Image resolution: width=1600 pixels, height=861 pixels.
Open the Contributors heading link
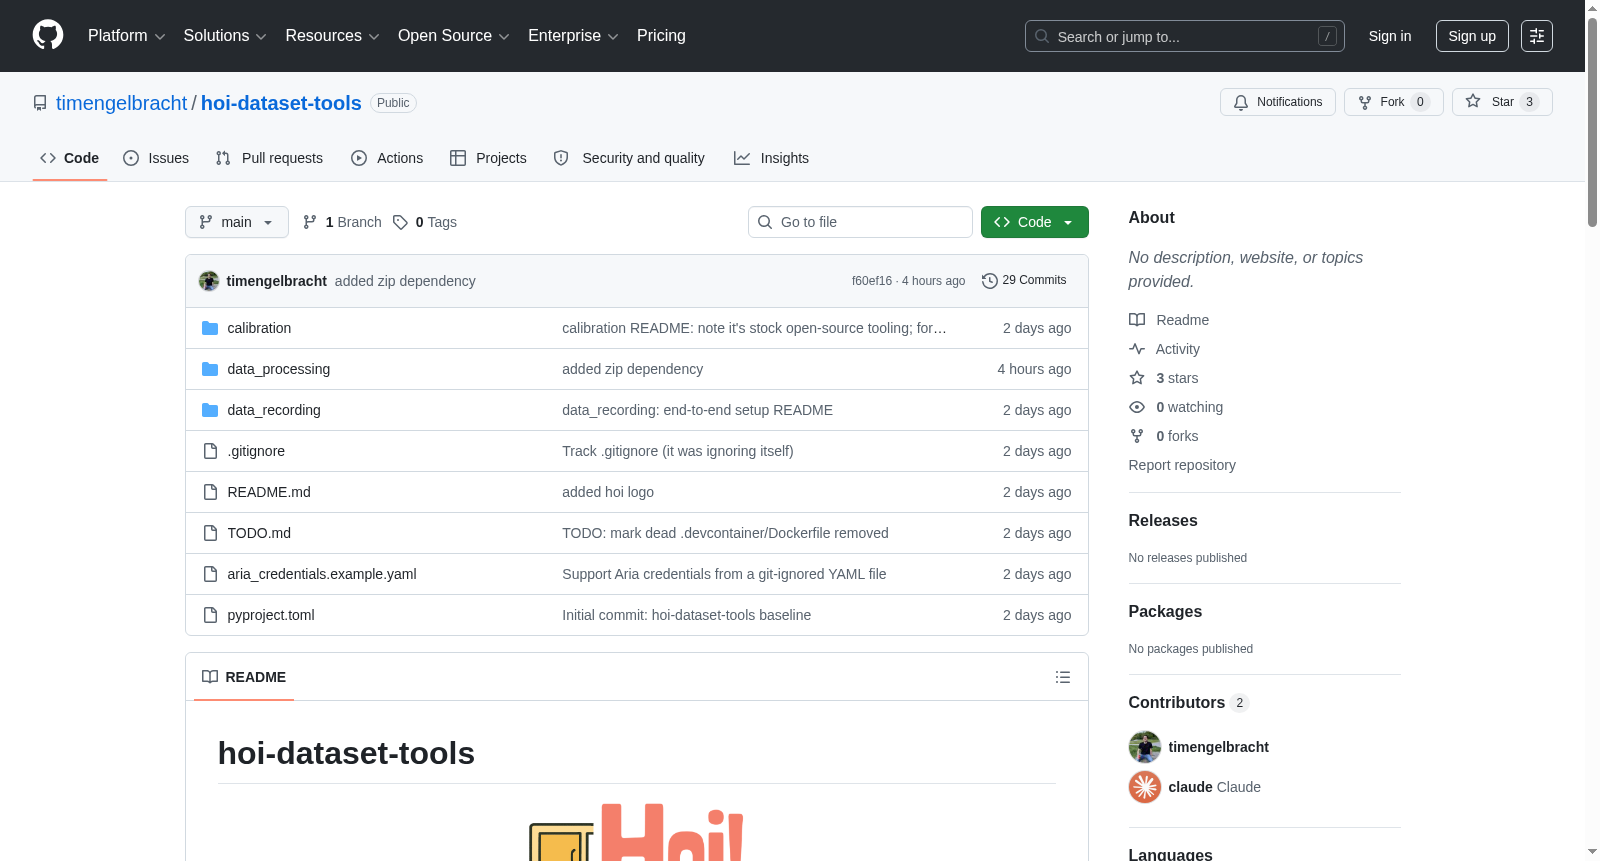coord(1189,703)
